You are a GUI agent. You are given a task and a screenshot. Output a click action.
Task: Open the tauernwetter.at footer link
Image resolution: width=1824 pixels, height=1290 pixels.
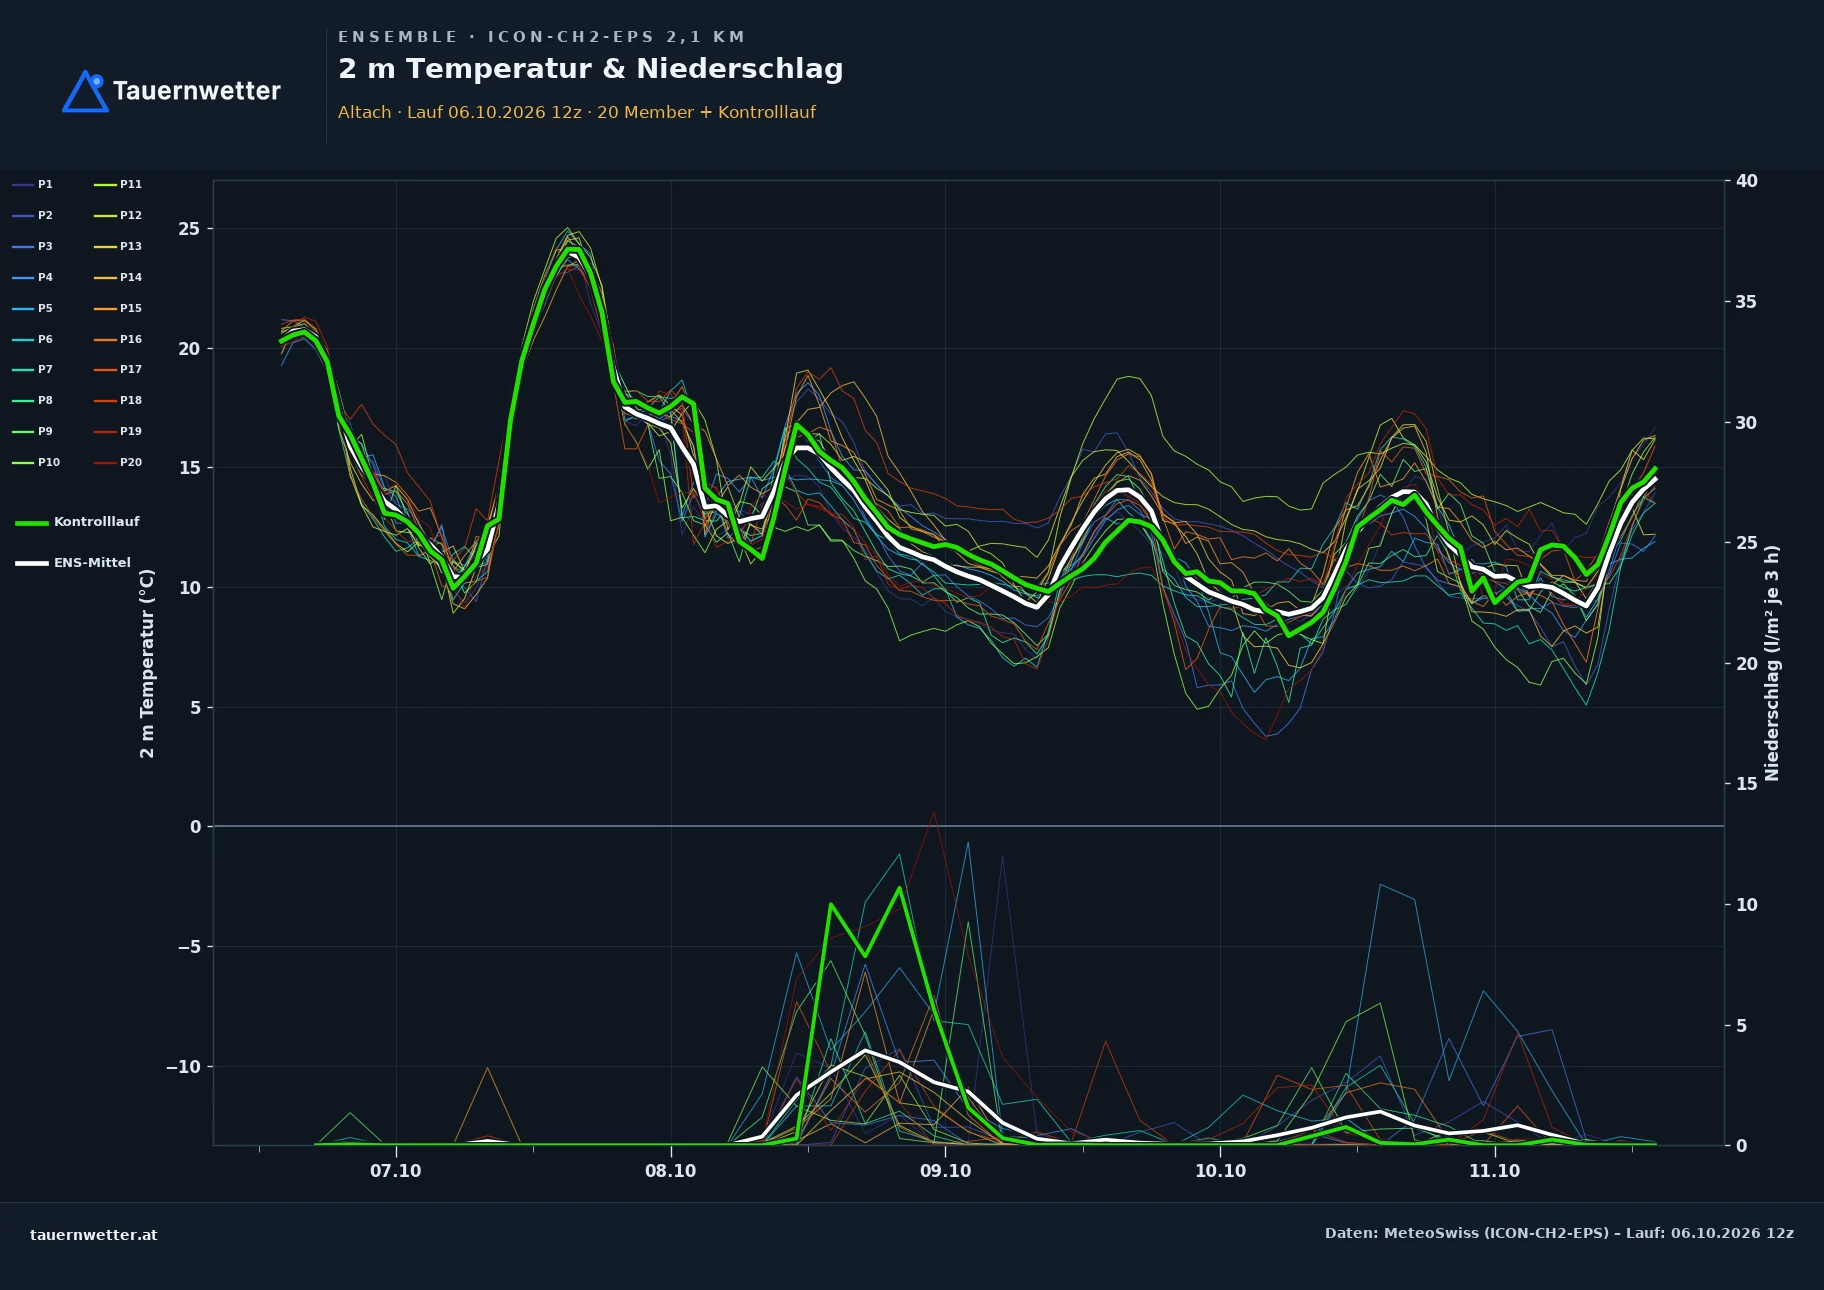tap(93, 1234)
